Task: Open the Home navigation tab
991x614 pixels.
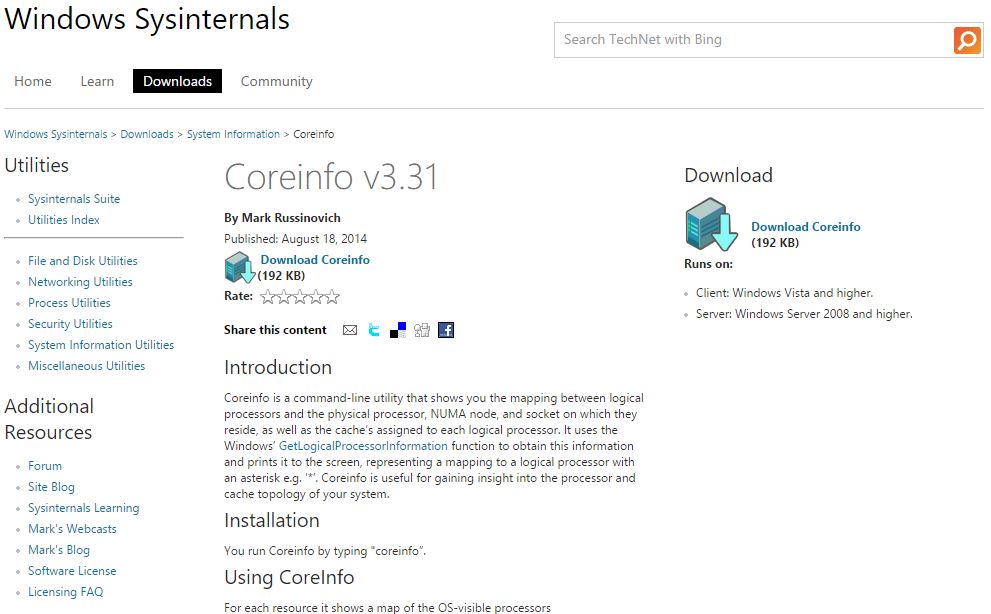Action: [33, 81]
